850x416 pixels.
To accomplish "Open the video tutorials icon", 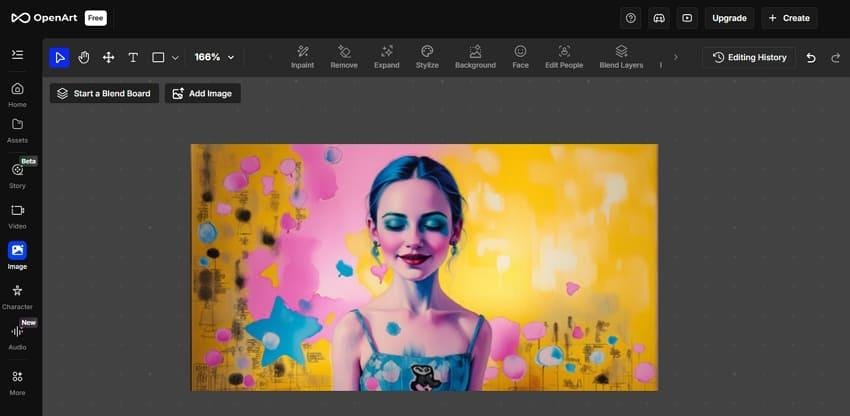I will coord(687,18).
